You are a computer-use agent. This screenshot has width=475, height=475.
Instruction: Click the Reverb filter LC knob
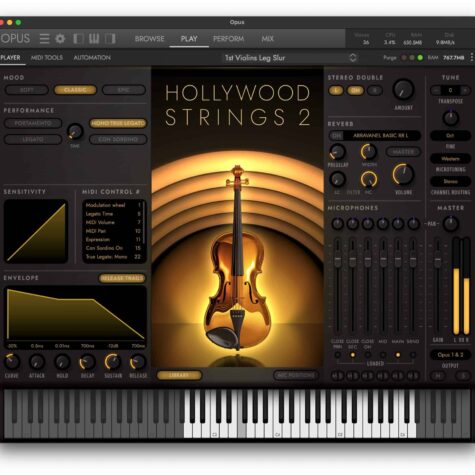click(337, 179)
